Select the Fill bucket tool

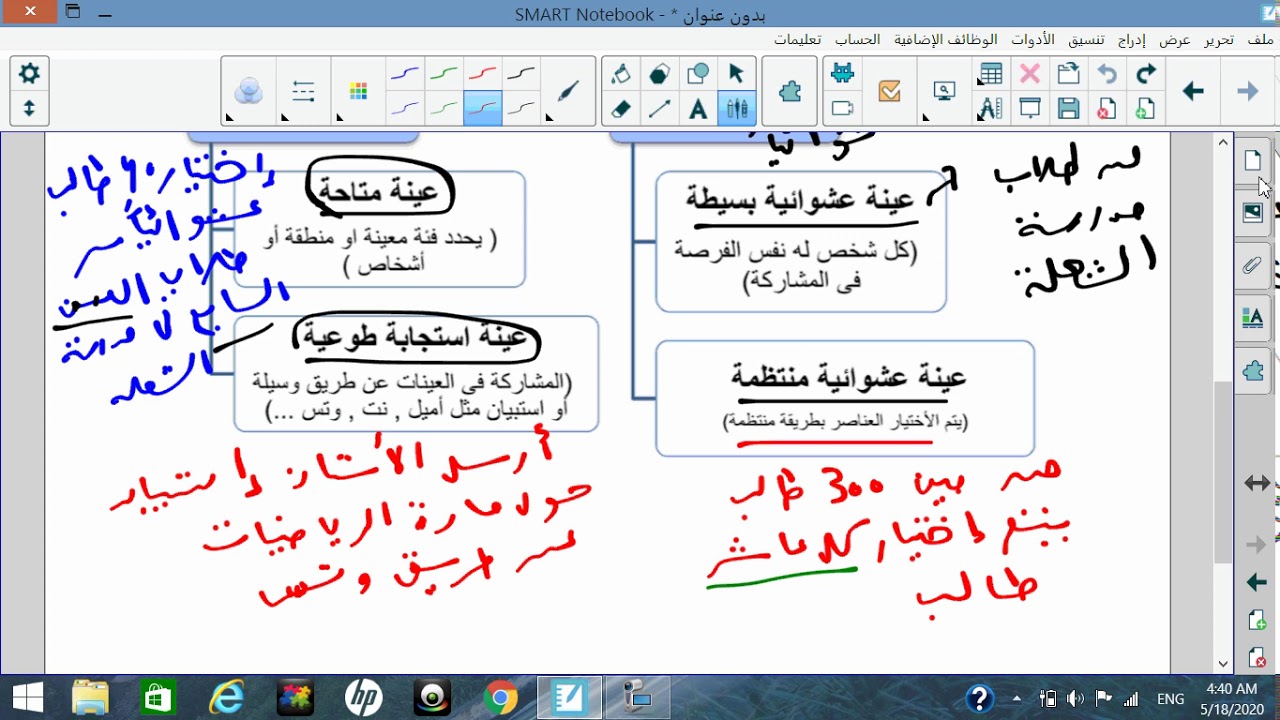point(621,74)
